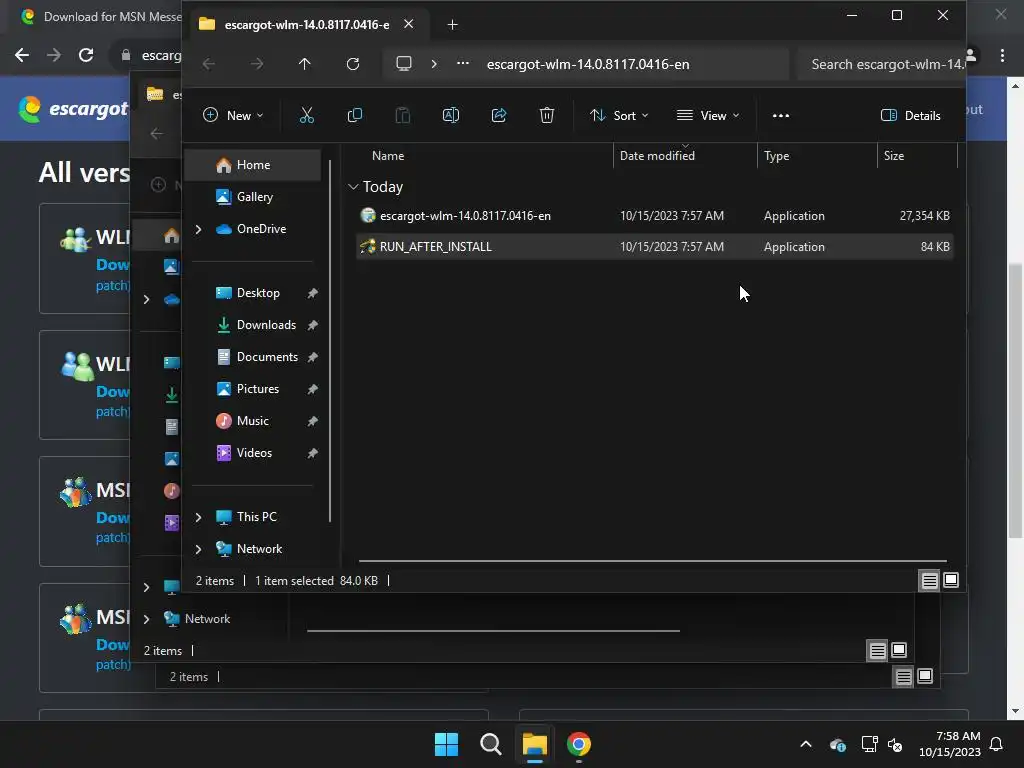Sort by Name column header

388,156
